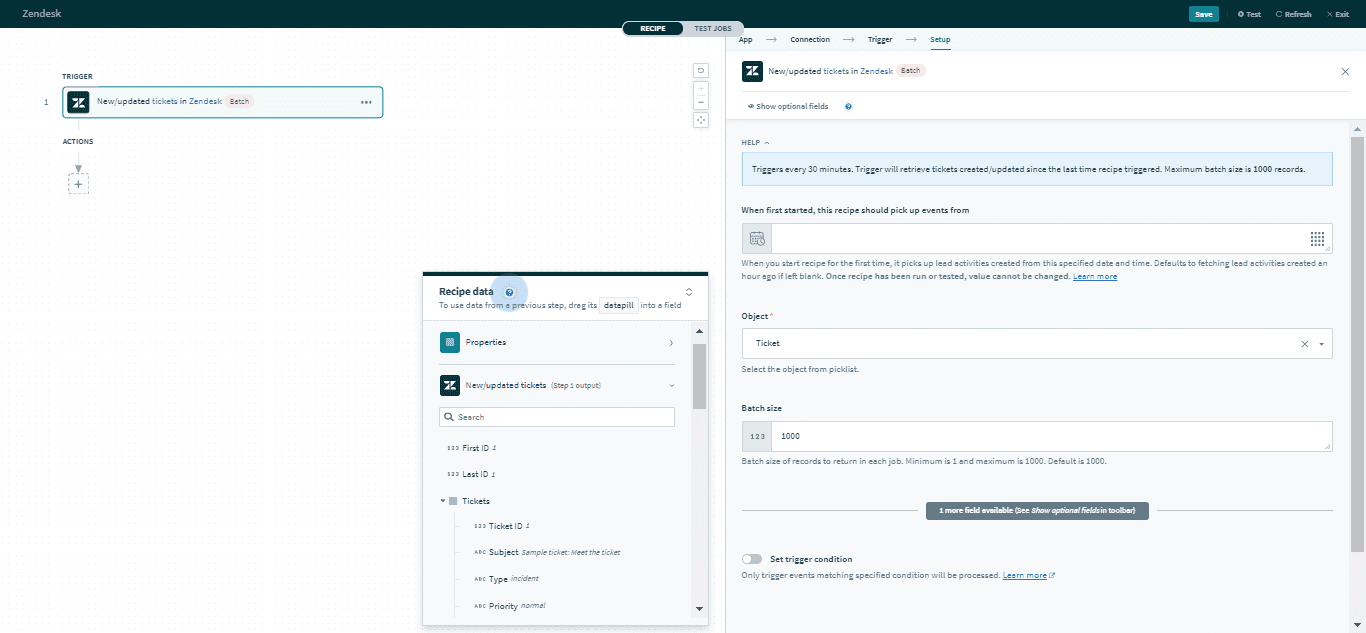The image size is (1366, 633).
Task: Click the canvas zoom in plus button
Action: (701, 88)
